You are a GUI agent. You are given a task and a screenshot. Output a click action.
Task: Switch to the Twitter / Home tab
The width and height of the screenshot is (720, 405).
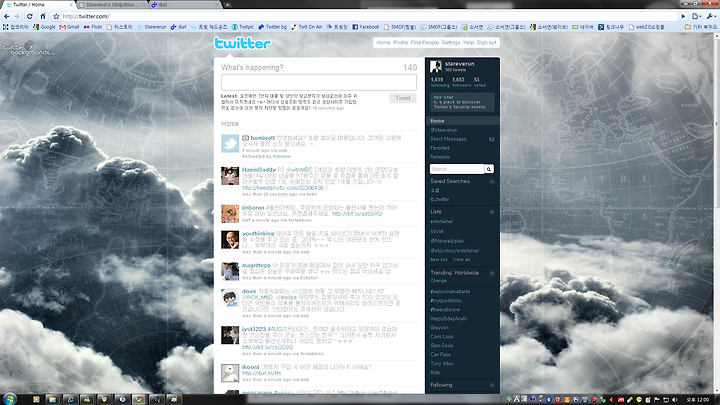tap(38, 5)
